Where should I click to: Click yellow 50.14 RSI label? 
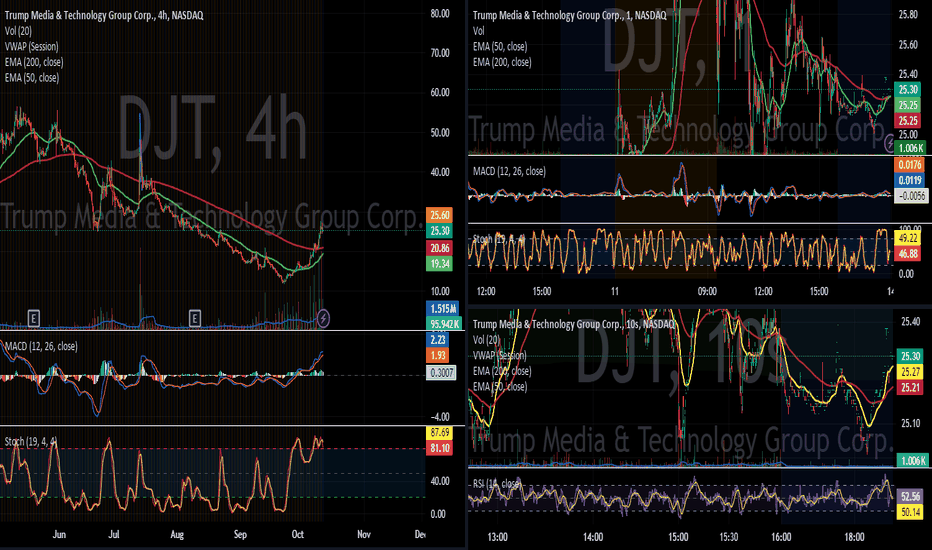[x=911, y=511]
